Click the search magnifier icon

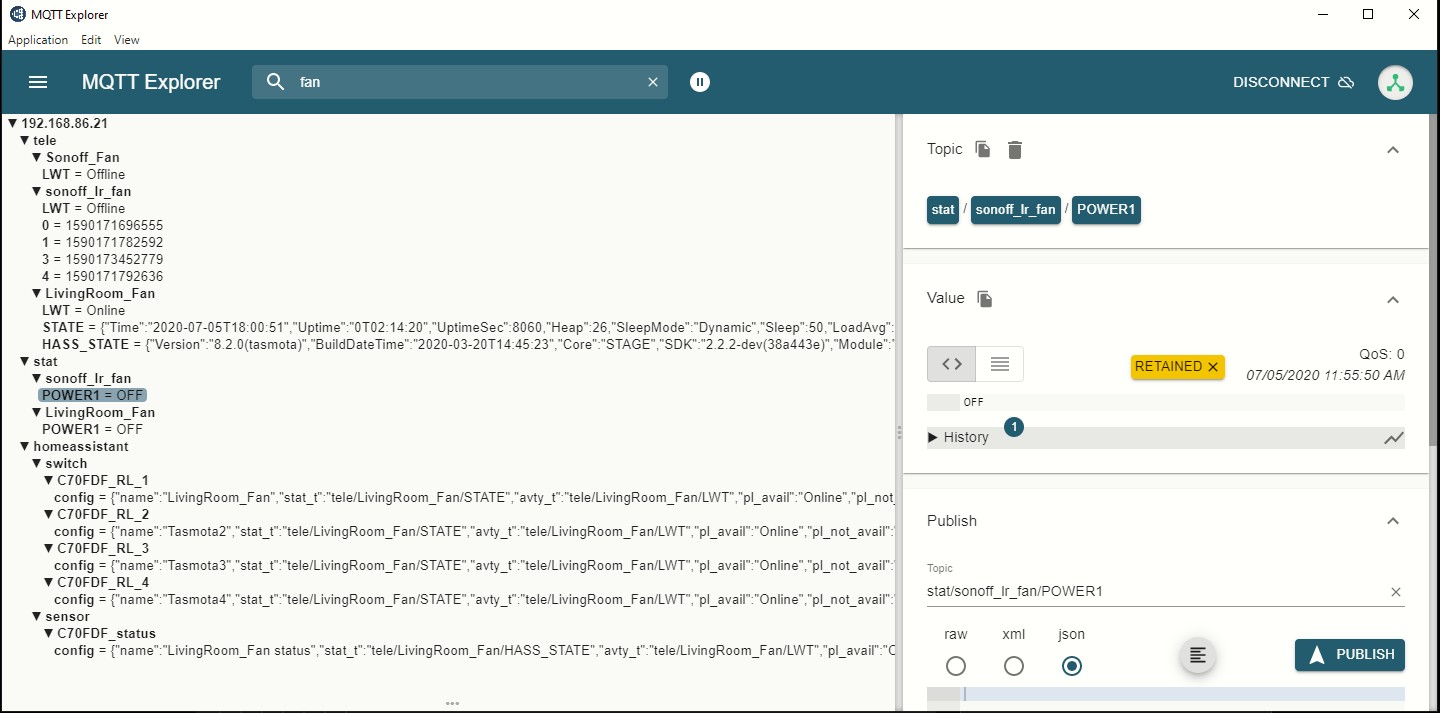(276, 82)
